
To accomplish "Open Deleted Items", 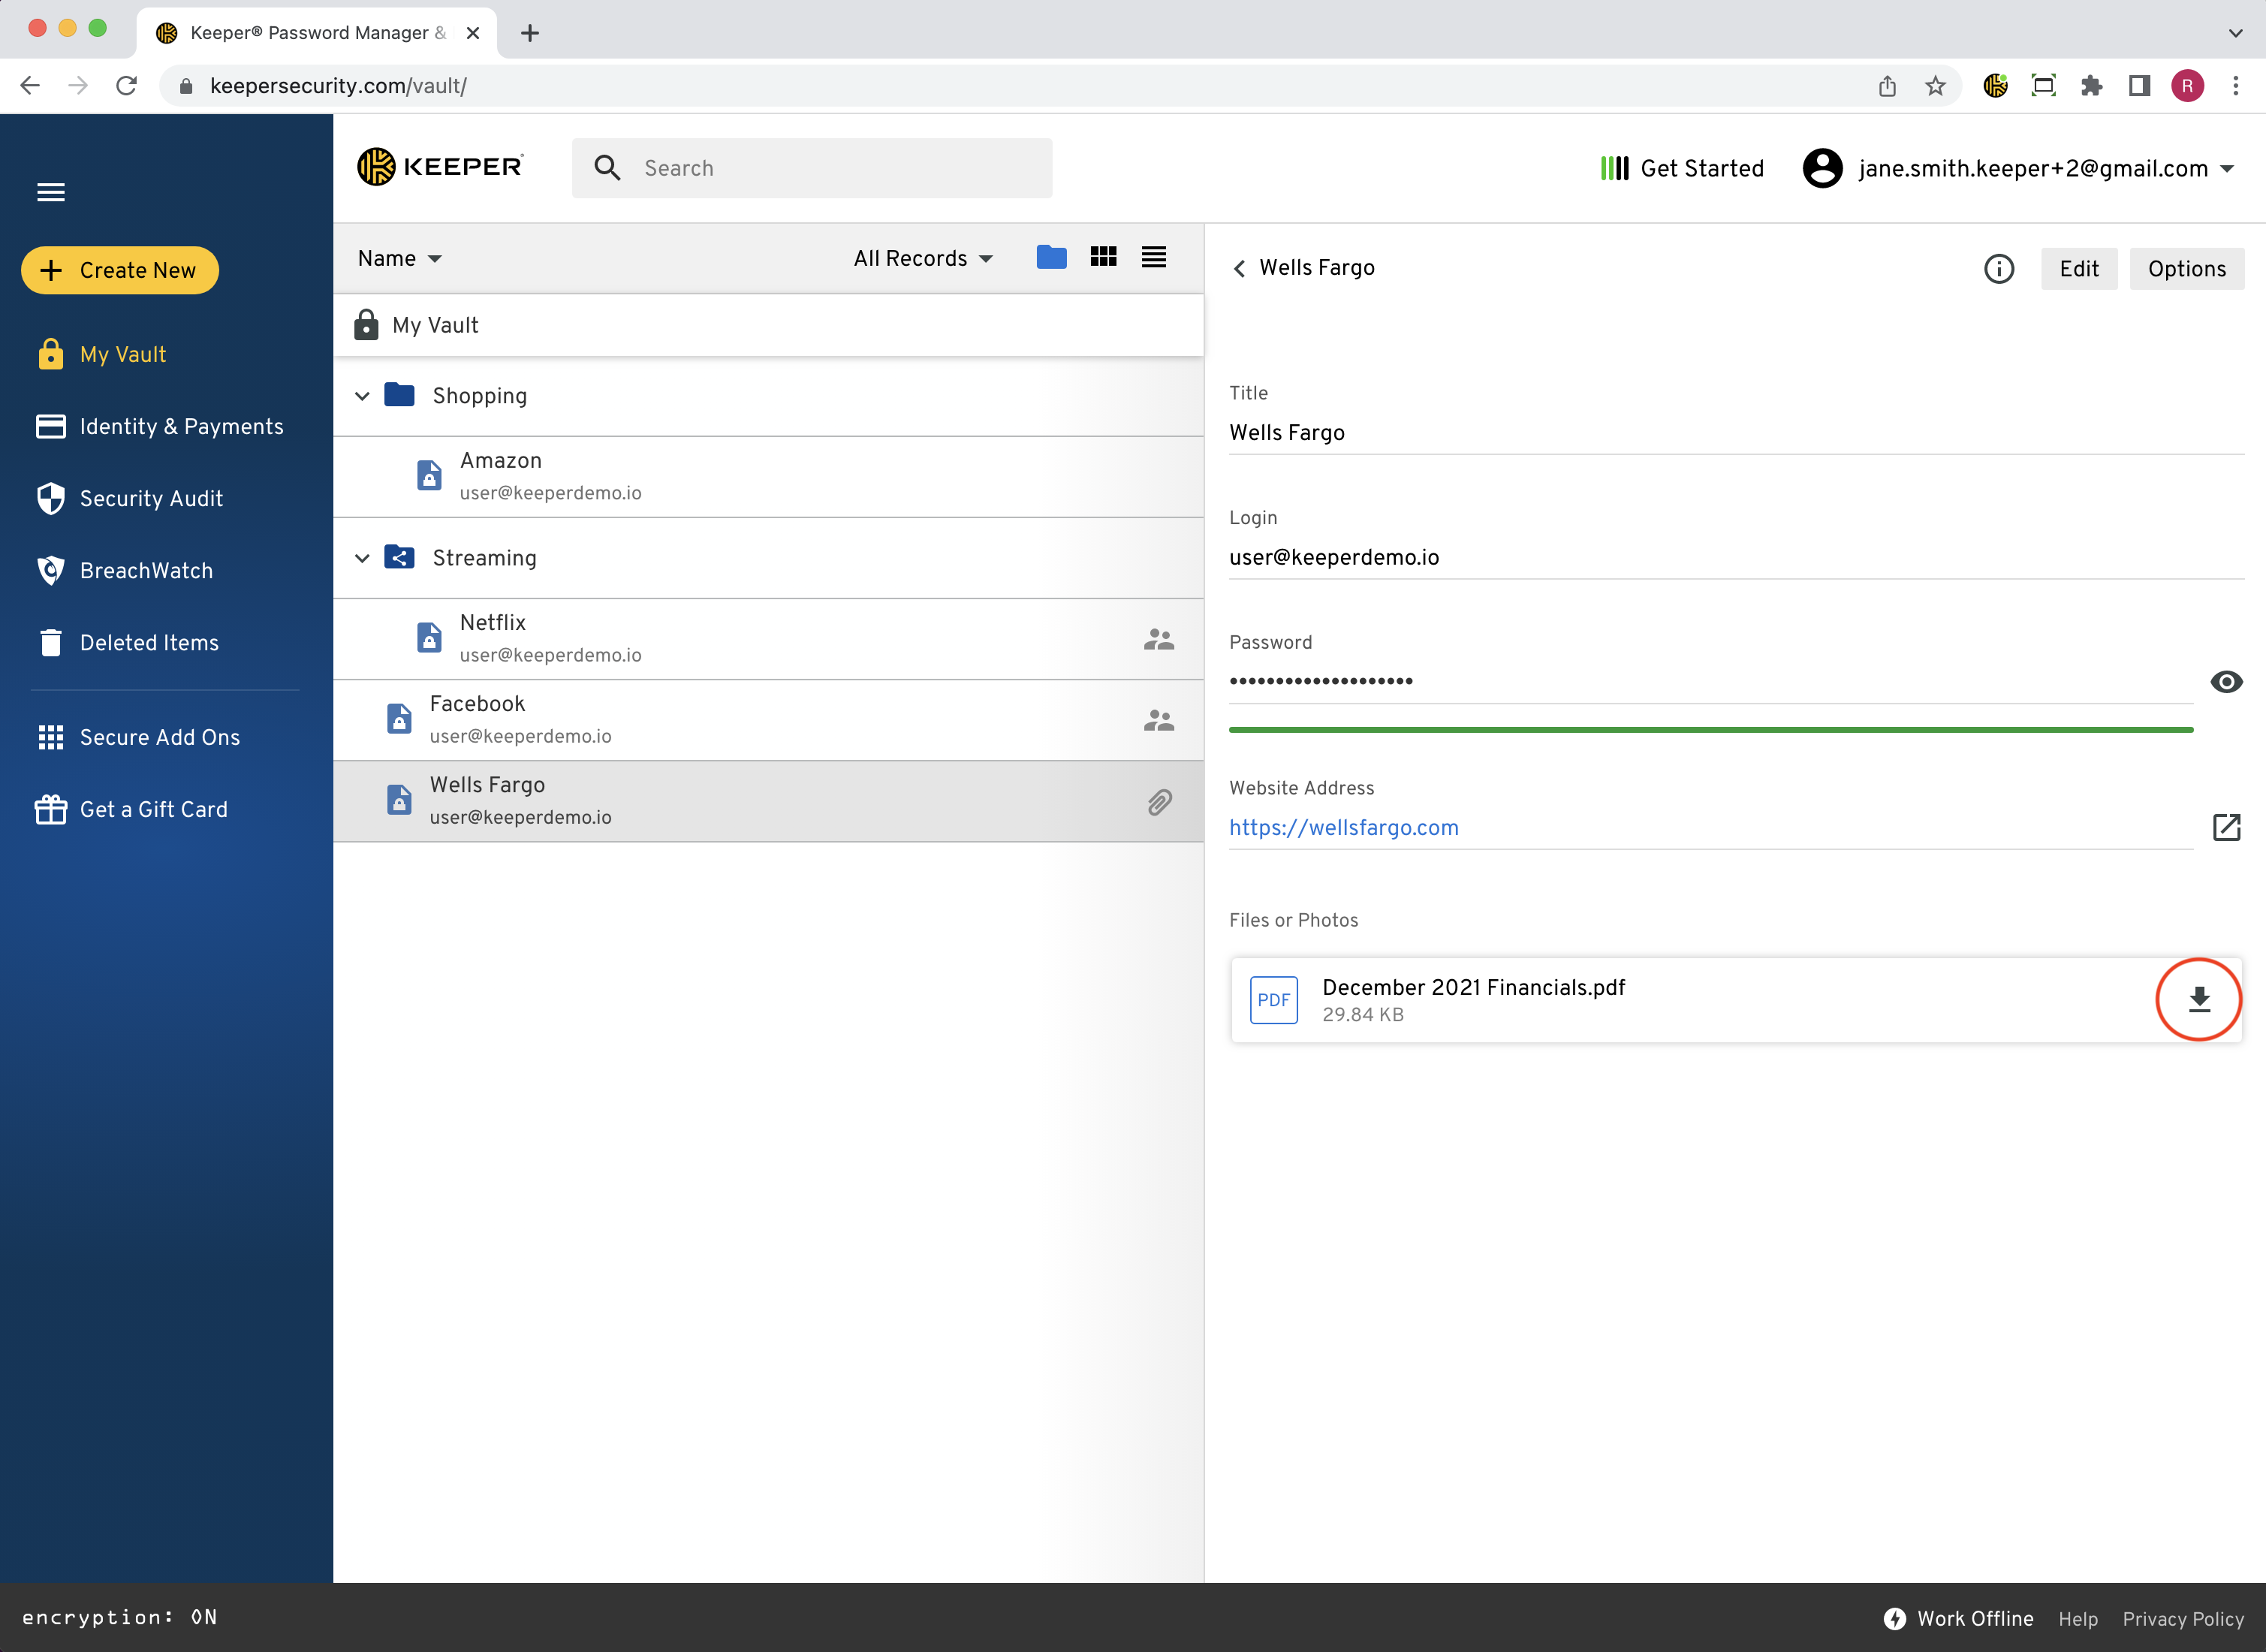I will [x=127, y=642].
